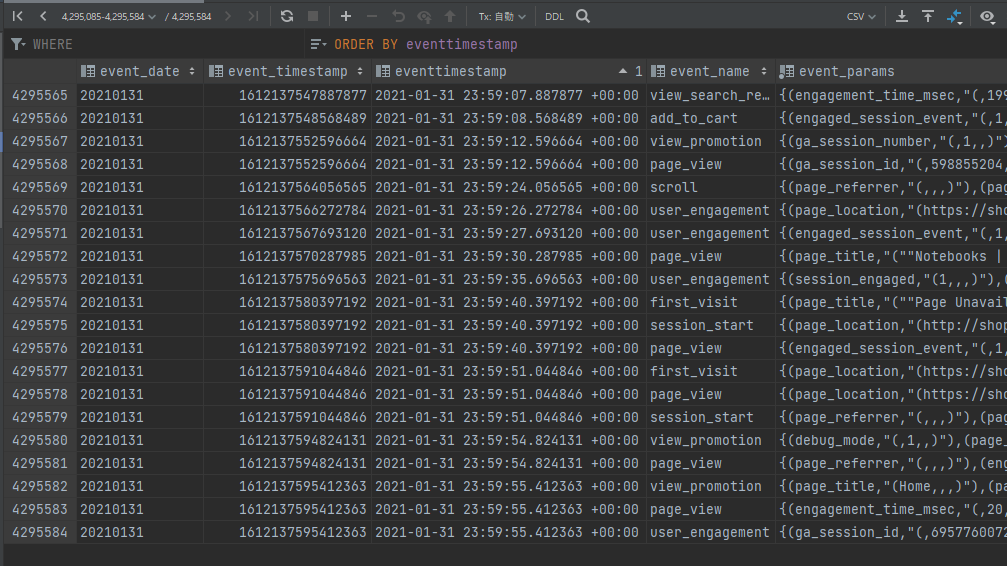Toggle sort arrows on event_date column
This screenshot has width=1007, height=566.
[x=192, y=71]
